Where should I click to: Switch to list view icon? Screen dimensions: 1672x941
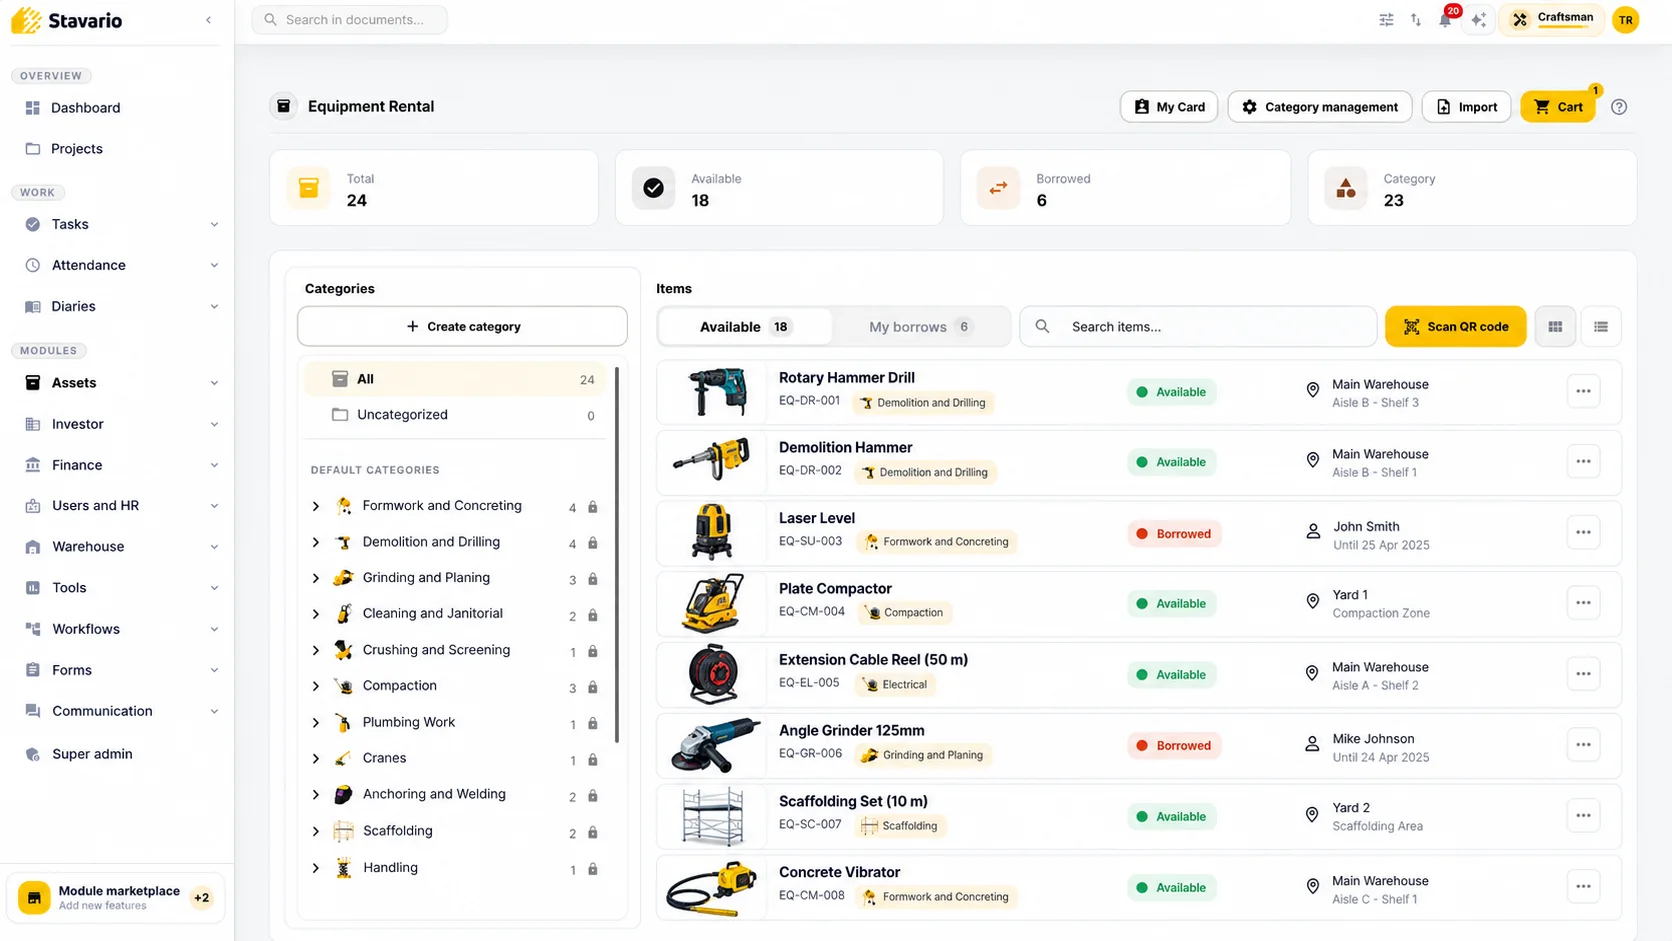click(1601, 327)
